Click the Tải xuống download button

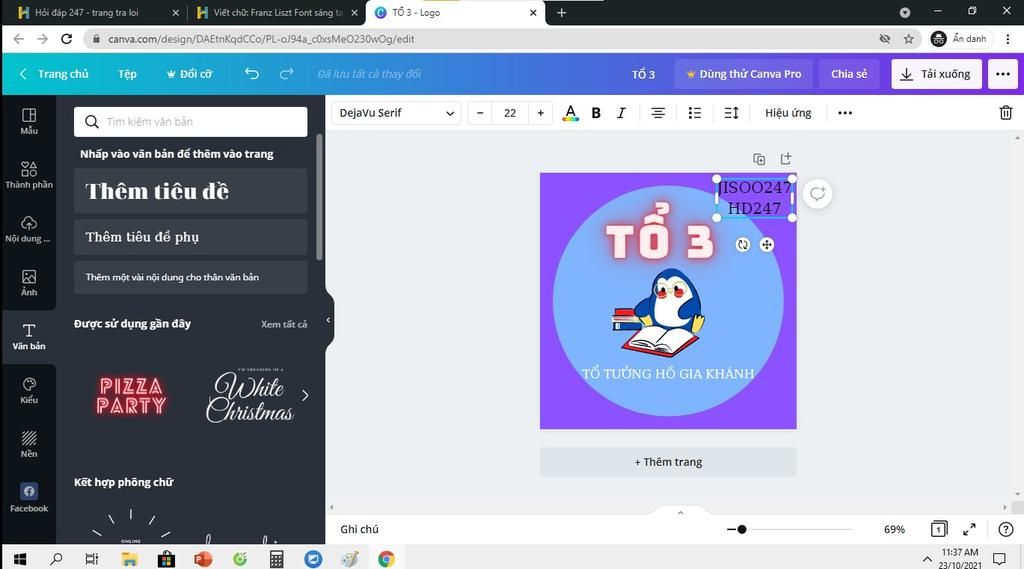pyautogui.click(x=936, y=74)
